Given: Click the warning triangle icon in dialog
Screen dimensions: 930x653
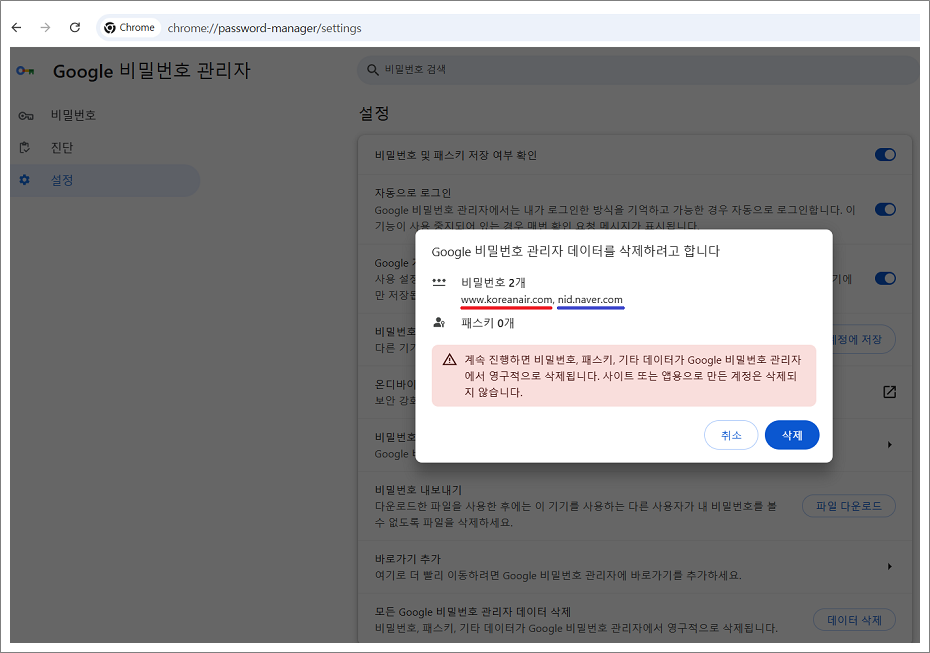Looking at the screenshot, I should [x=450, y=360].
